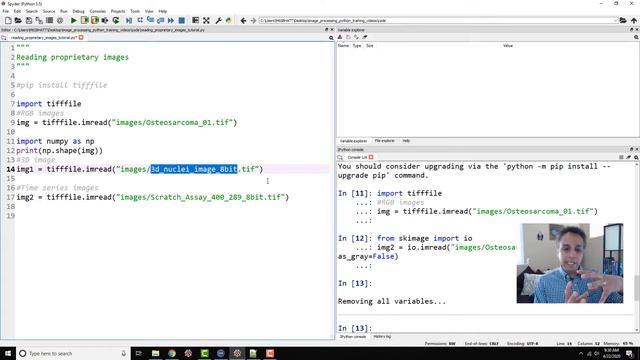Viewport: 640px width, 360px height.
Task: Open the Source menu
Action: (x=49, y=11)
